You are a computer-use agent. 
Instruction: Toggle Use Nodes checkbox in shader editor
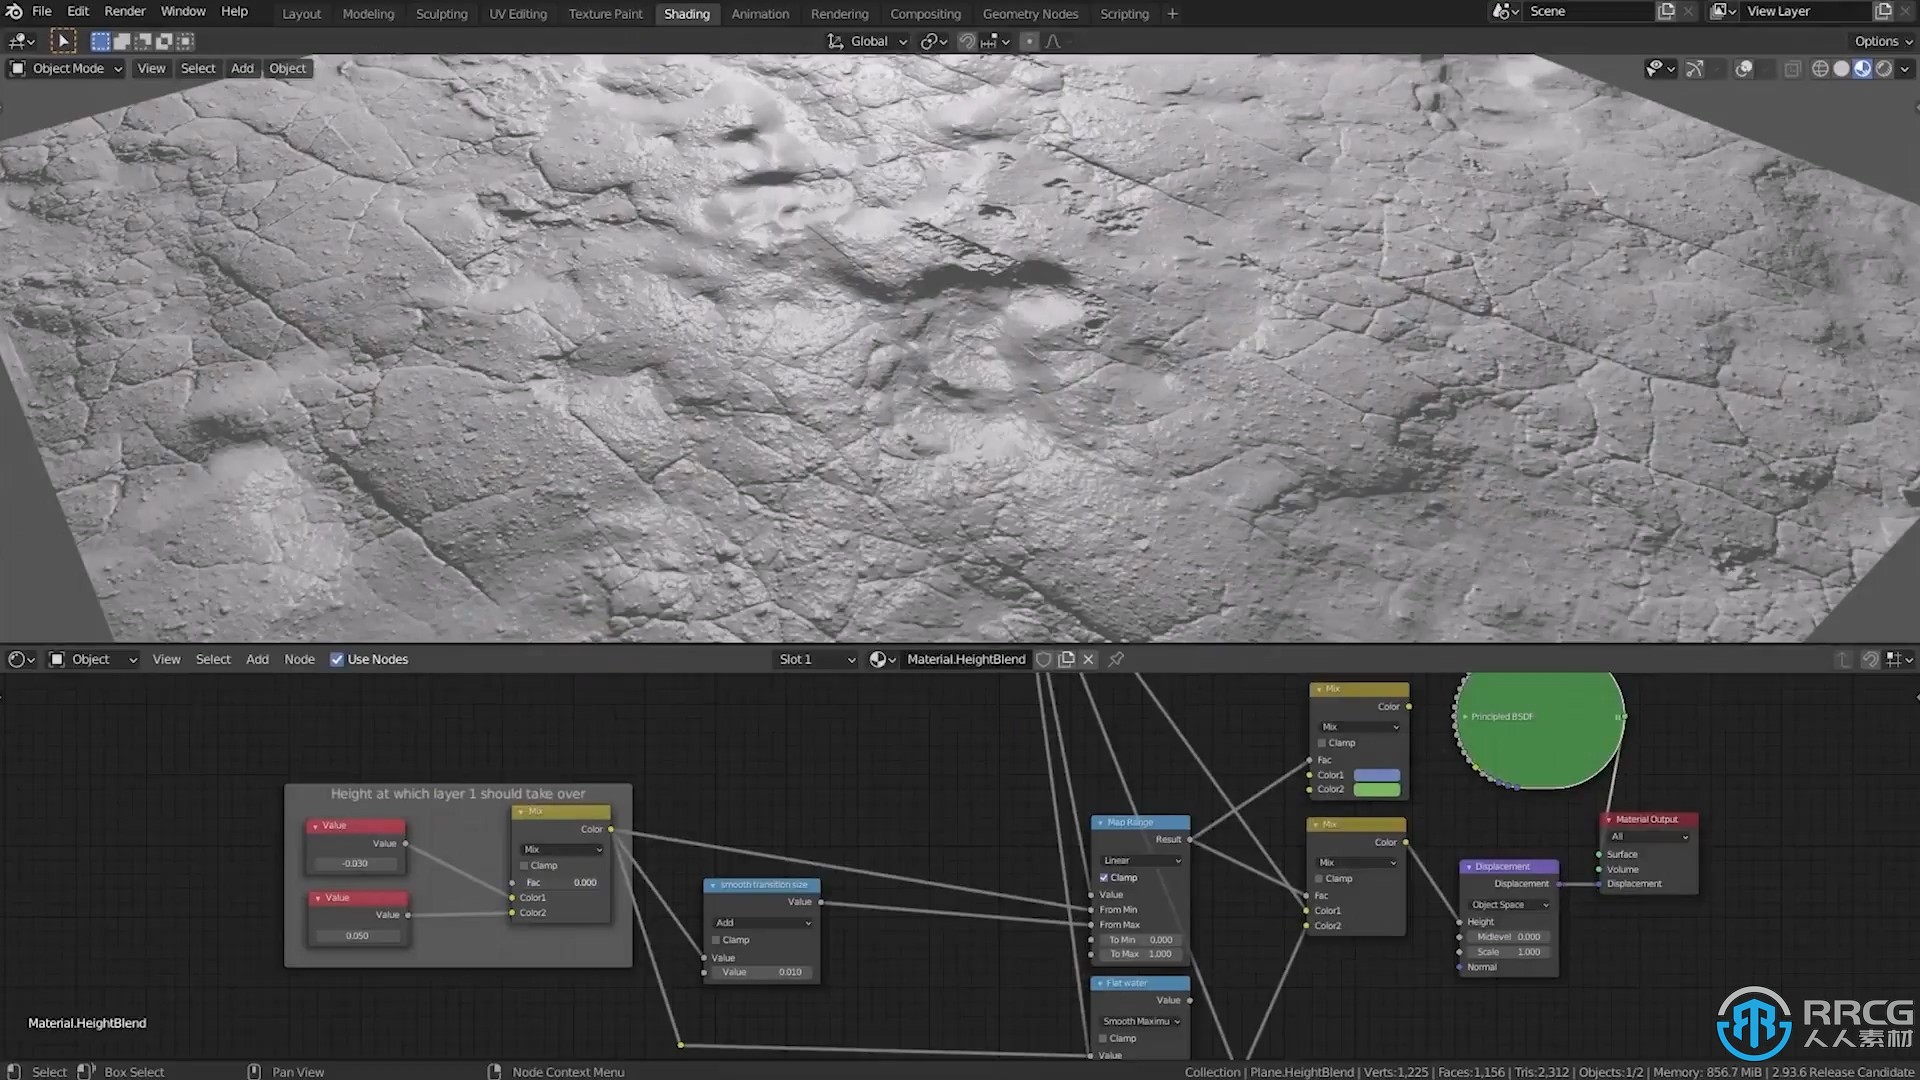pyautogui.click(x=336, y=658)
